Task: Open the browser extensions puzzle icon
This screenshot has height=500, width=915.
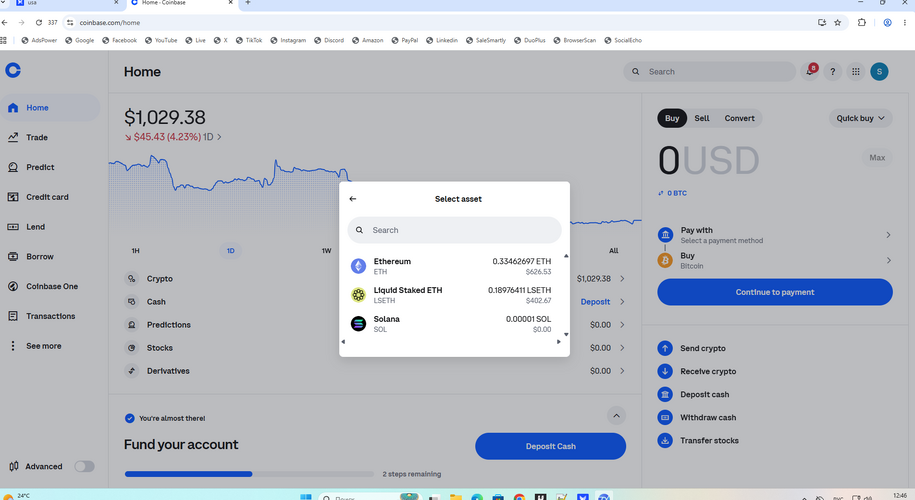Action: tap(861, 23)
